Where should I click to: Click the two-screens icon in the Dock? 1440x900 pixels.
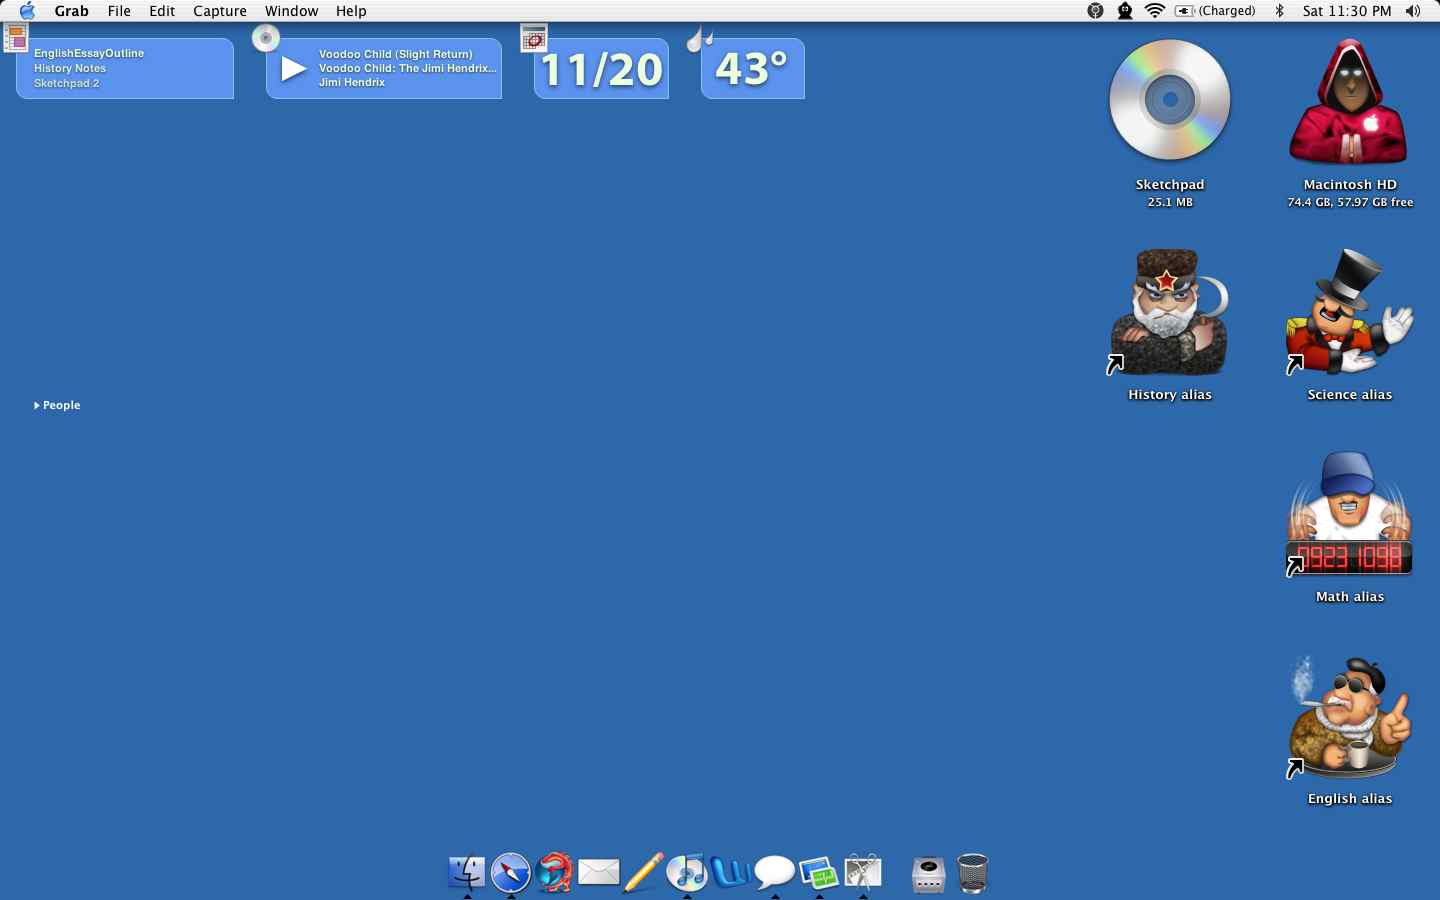coord(819,872)
